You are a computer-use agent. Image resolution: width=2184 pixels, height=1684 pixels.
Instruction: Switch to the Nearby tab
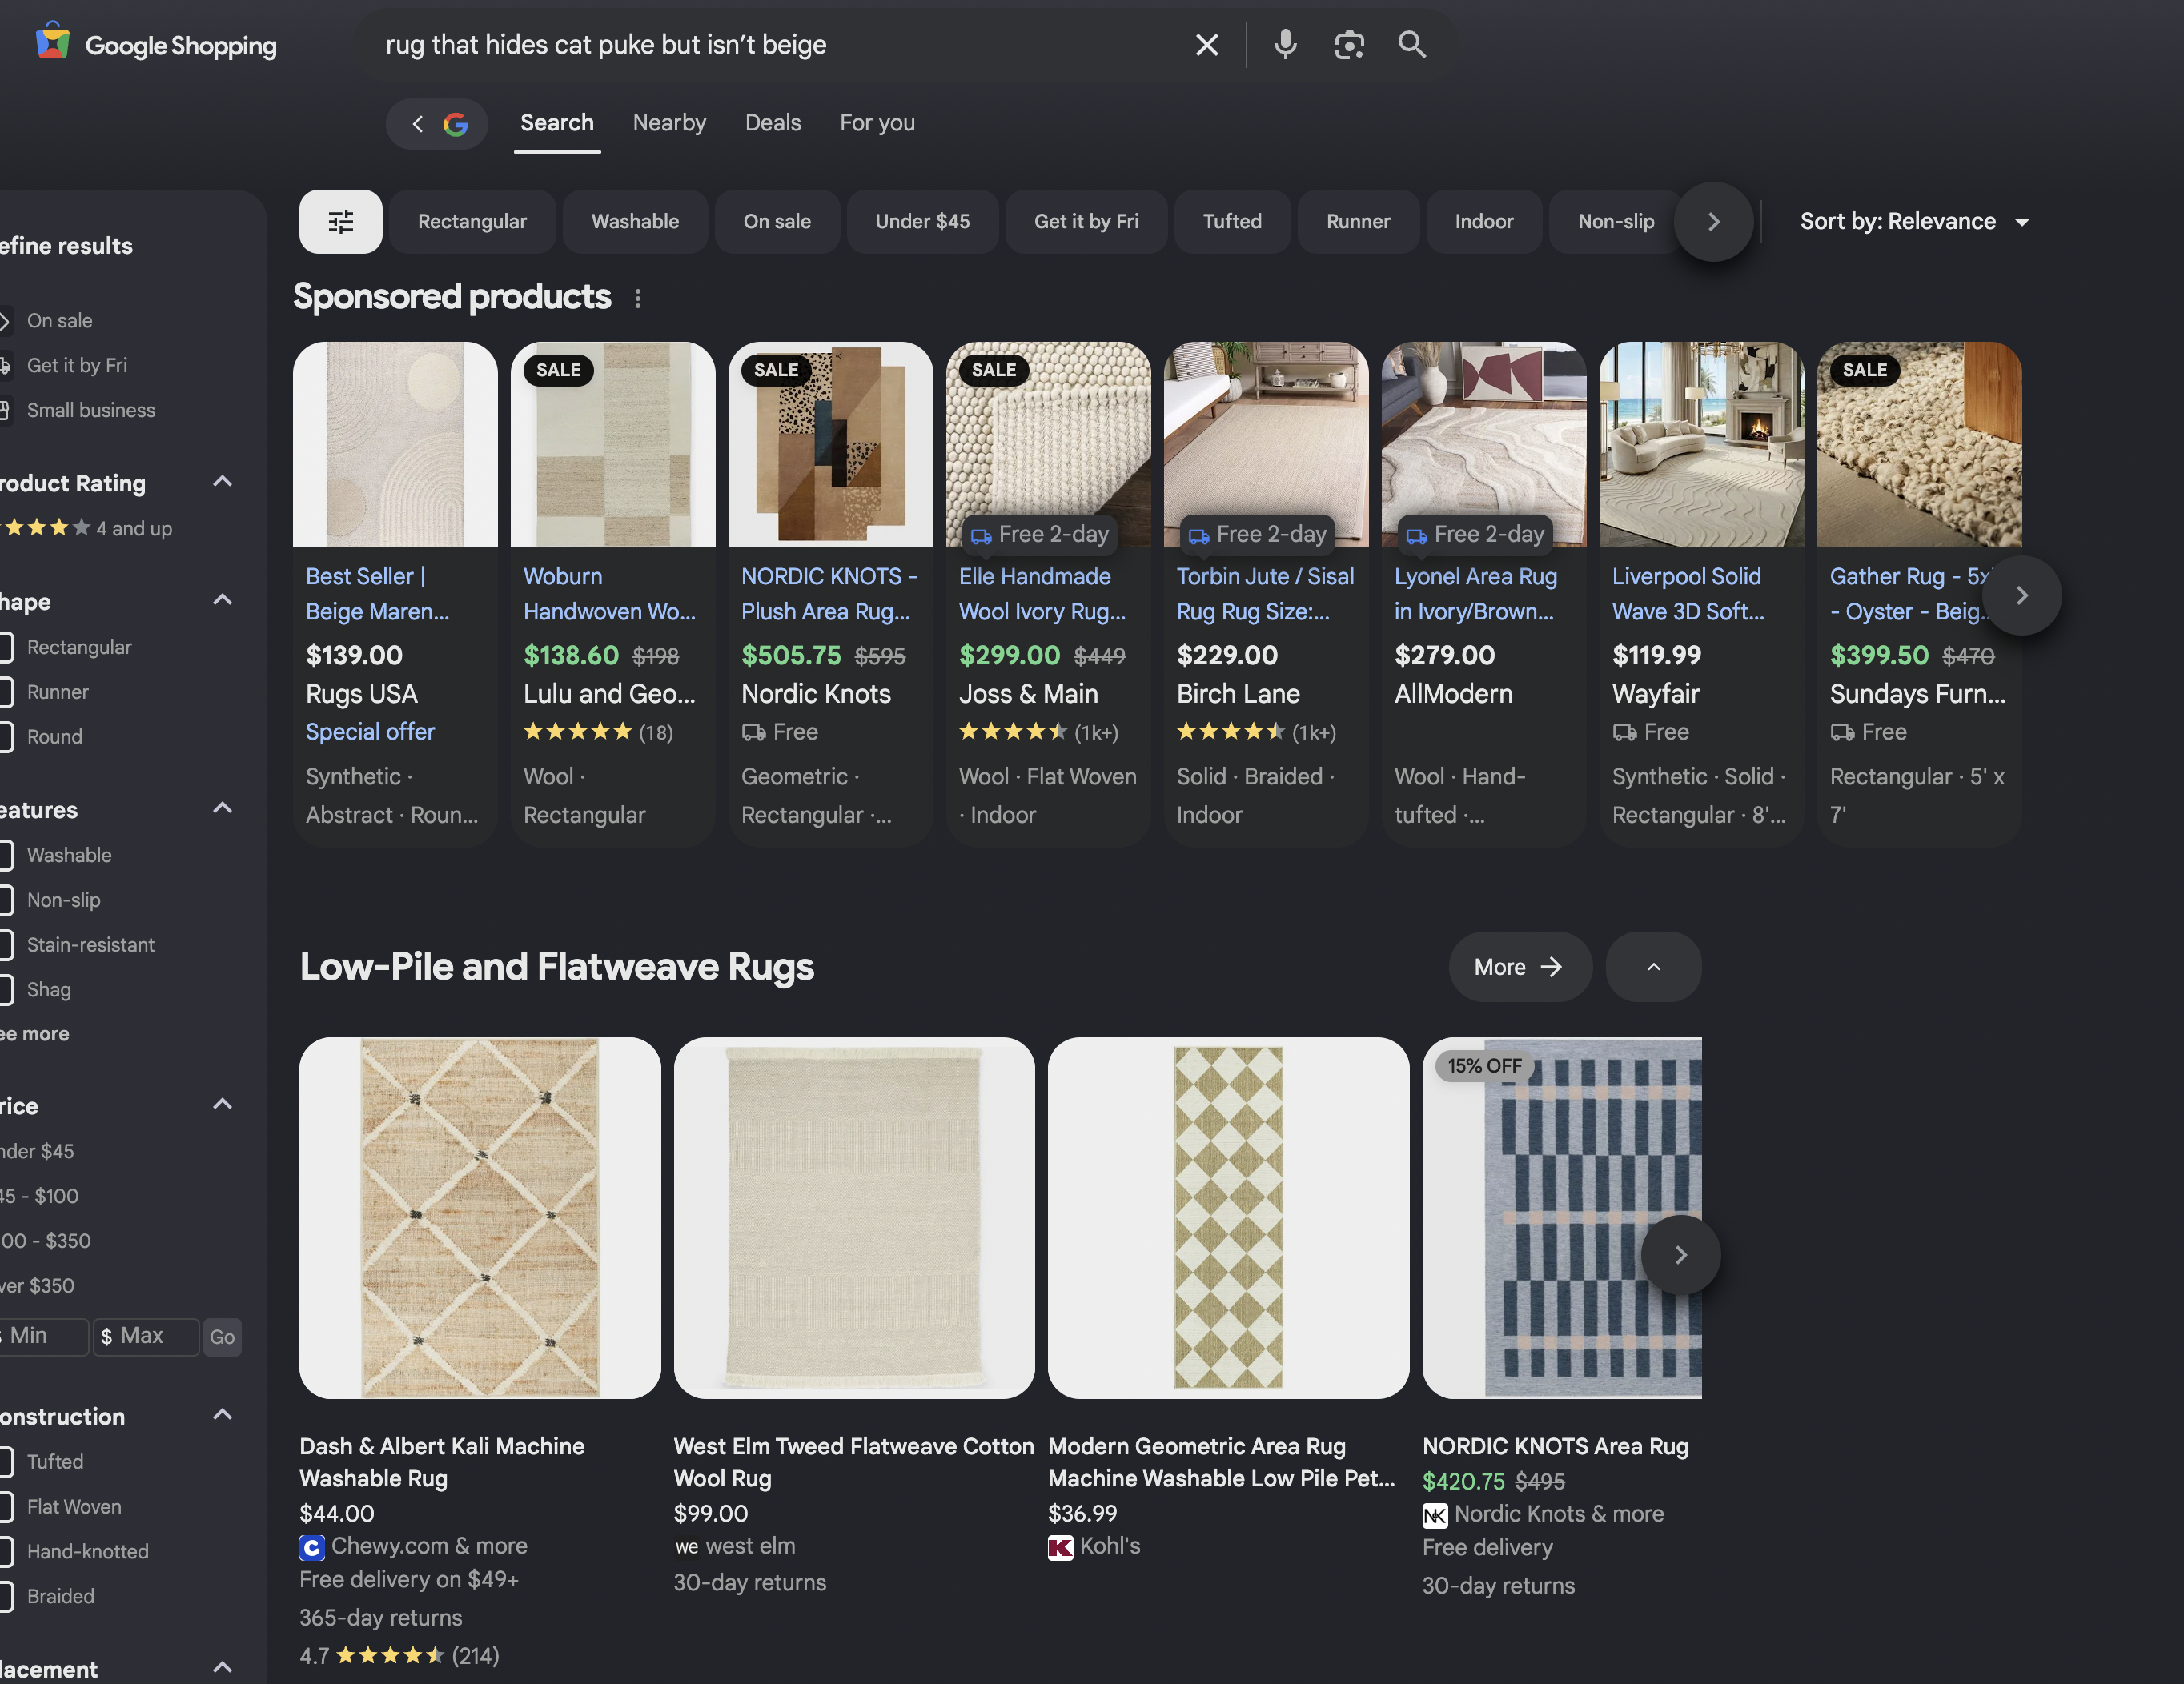[x=669, y=123]
